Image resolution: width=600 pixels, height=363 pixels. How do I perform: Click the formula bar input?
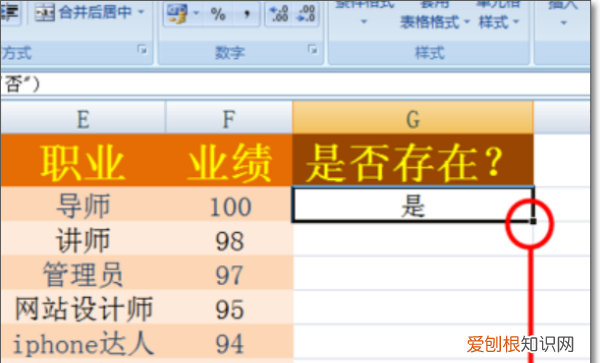click(x=295, y=84)
